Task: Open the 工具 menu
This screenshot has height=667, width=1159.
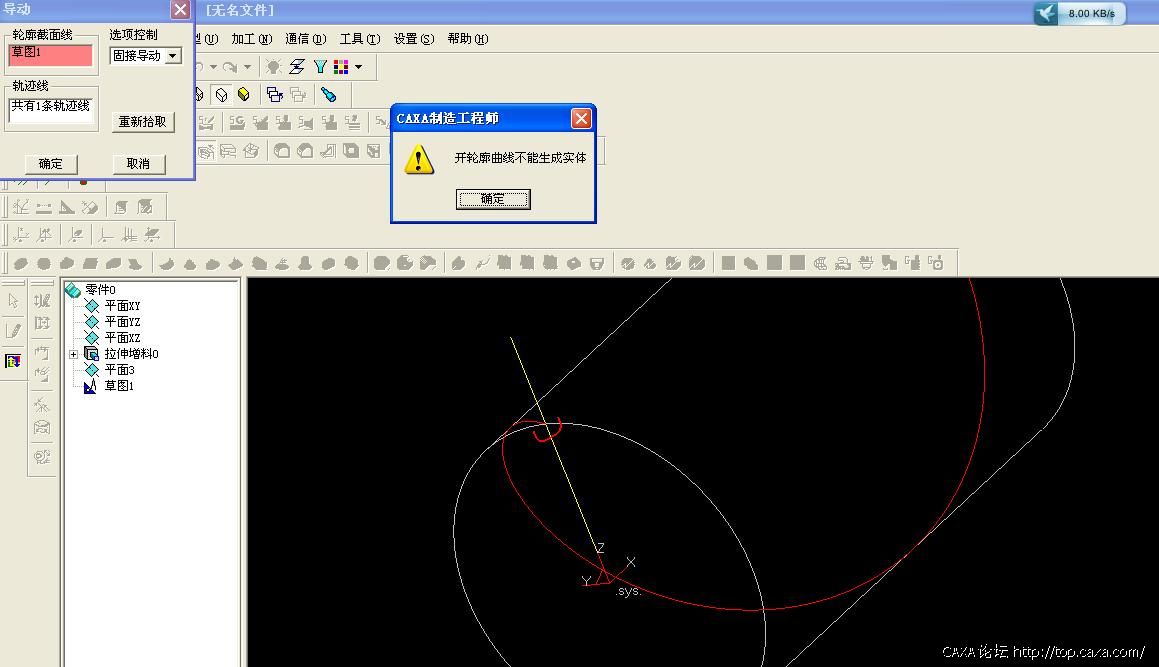Action: point(359,39)
